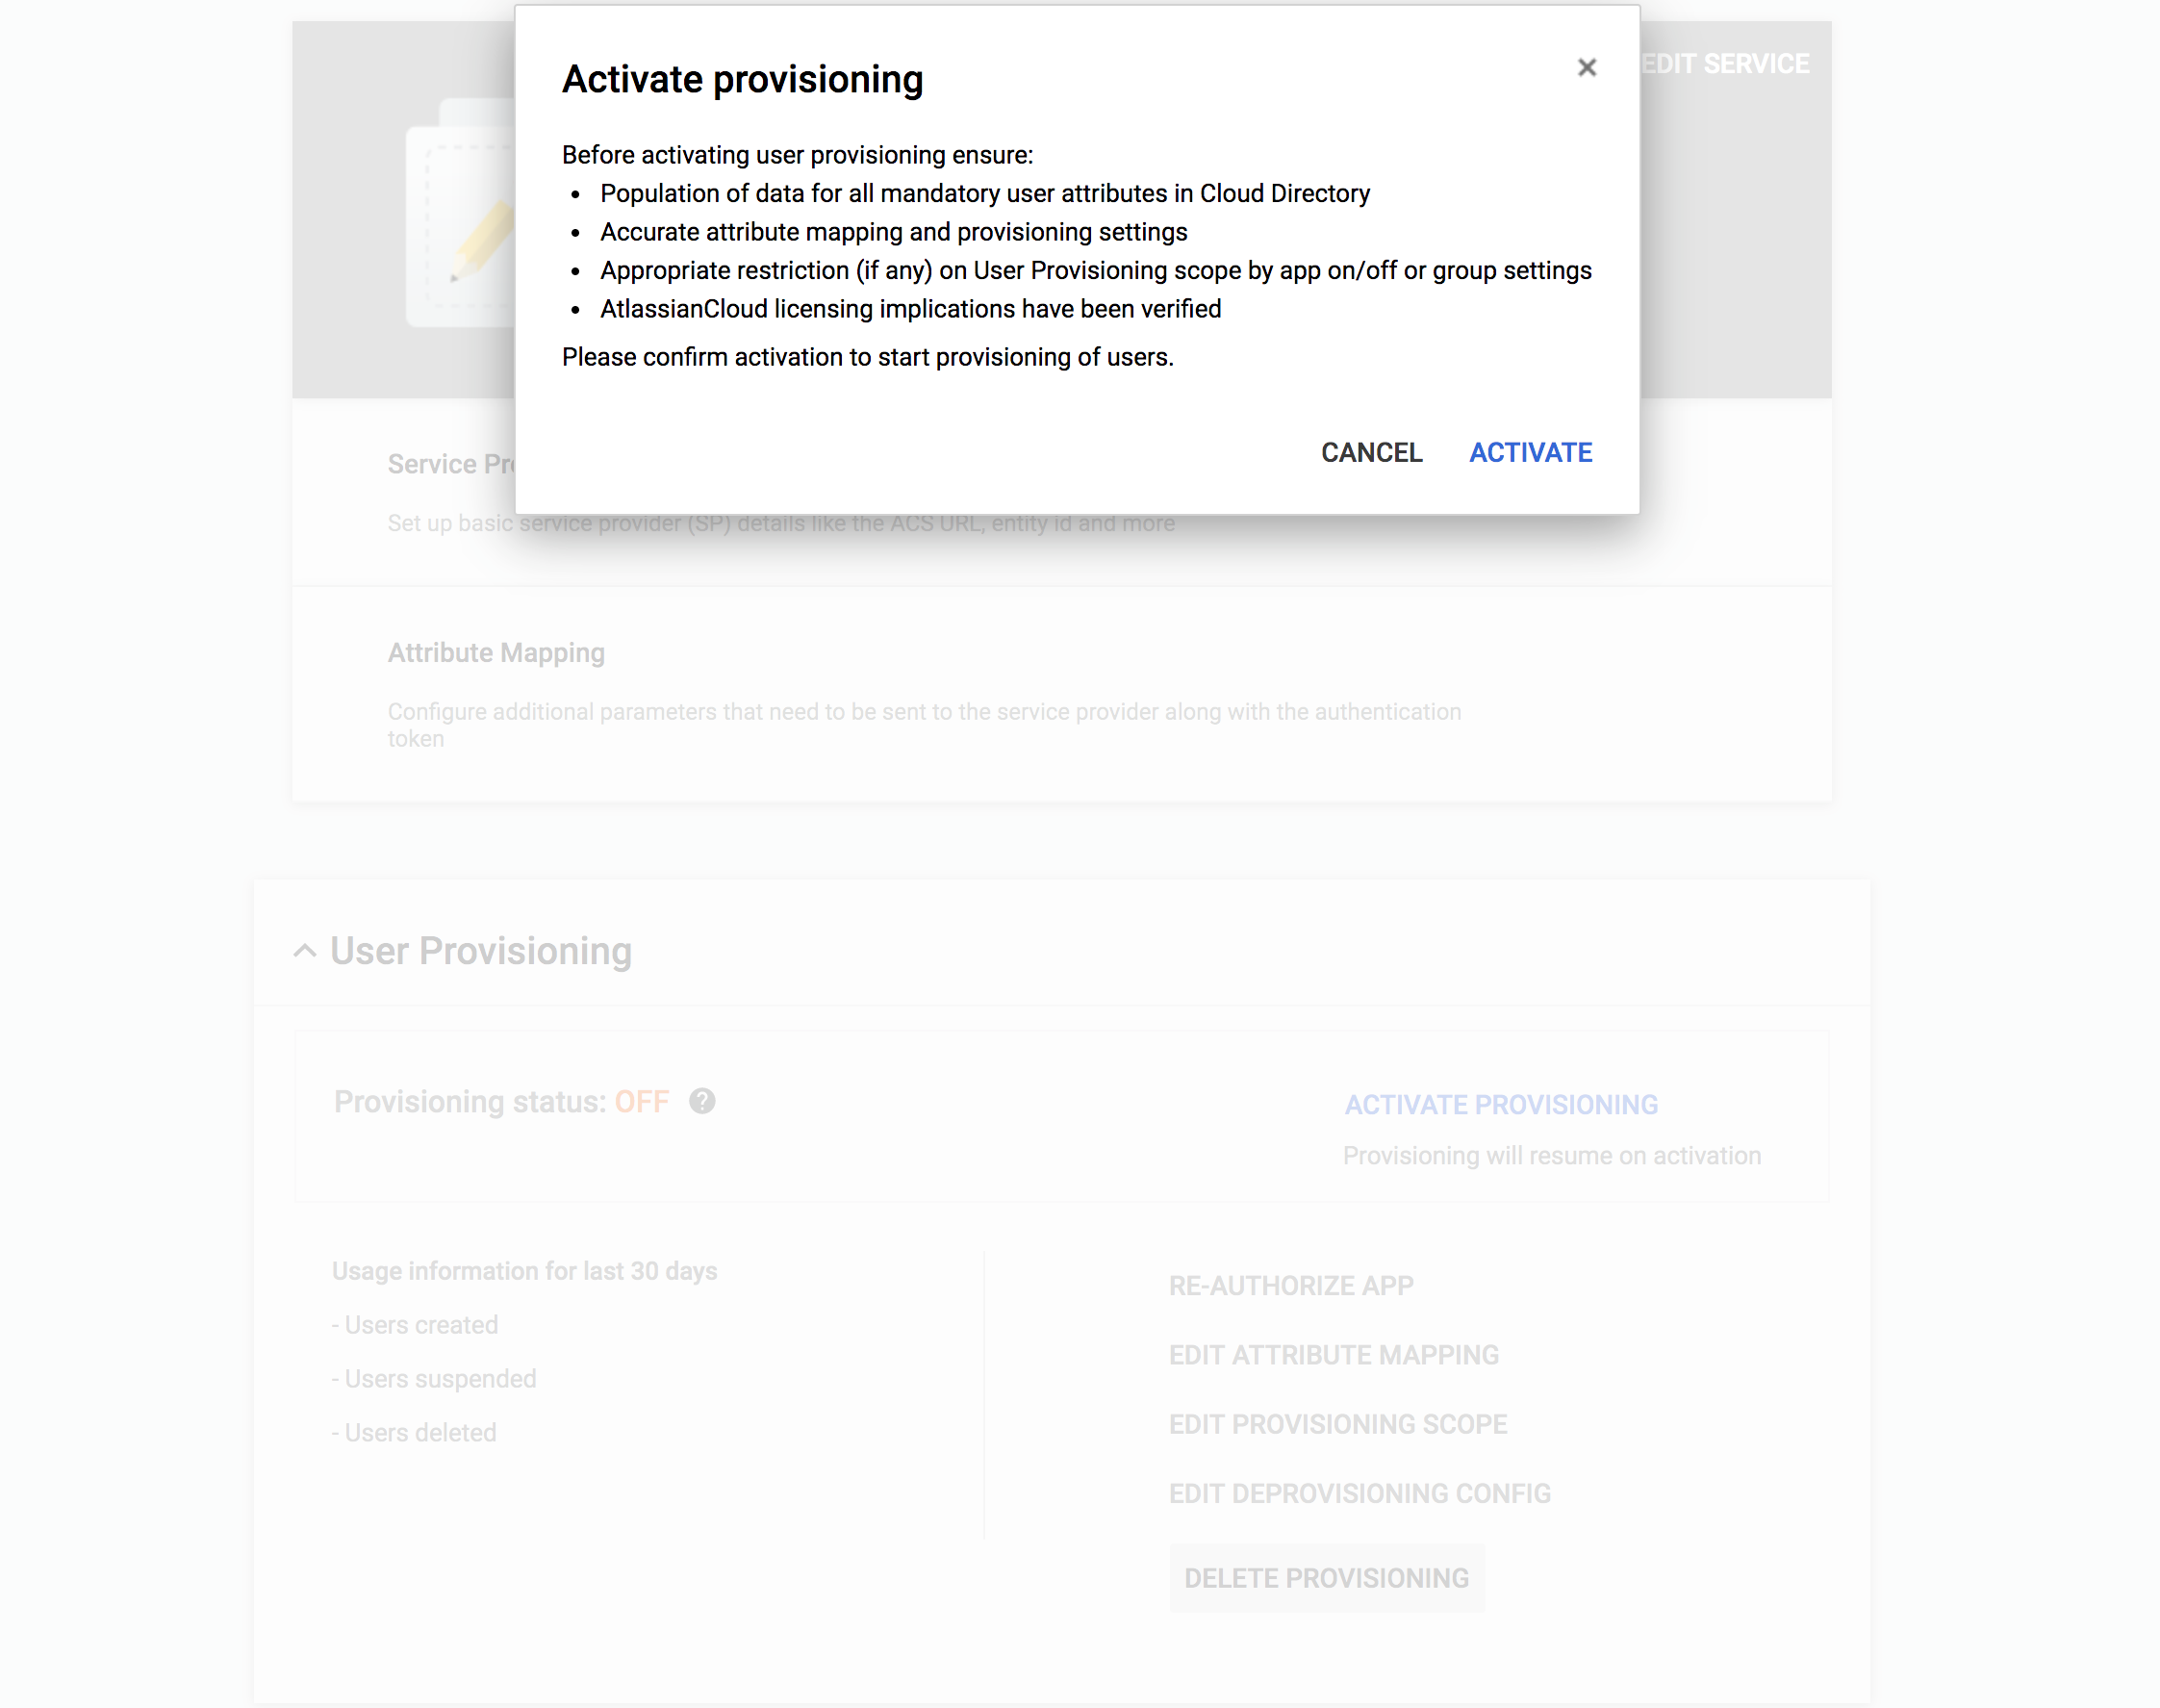Click EDIT PROVISIONING SCOPE option

coord(1337,1424)
